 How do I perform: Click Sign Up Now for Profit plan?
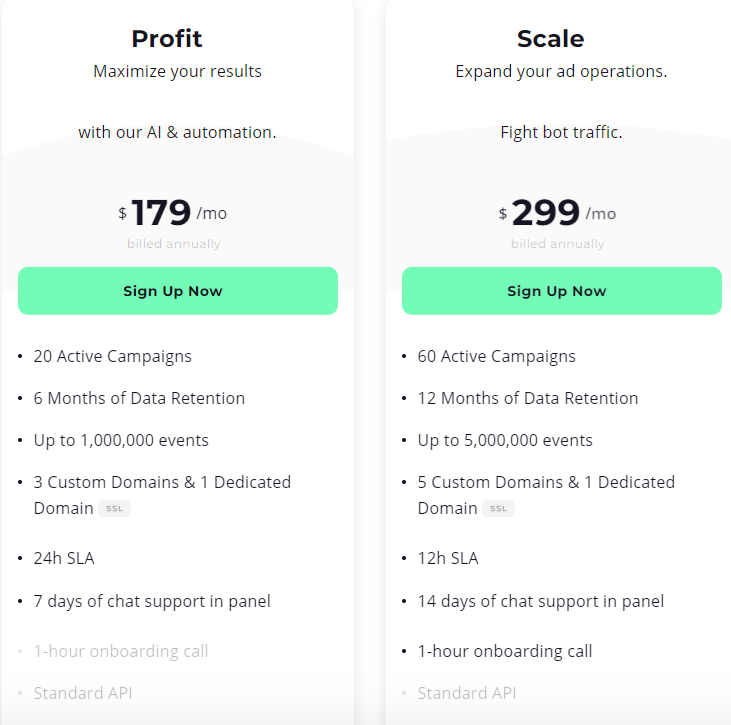tap(173, 291)
